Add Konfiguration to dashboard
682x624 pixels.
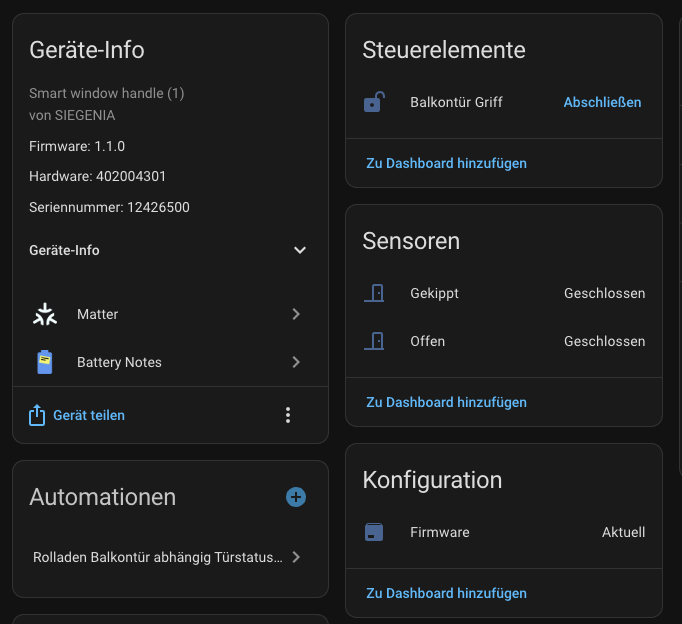click(446, 593)
